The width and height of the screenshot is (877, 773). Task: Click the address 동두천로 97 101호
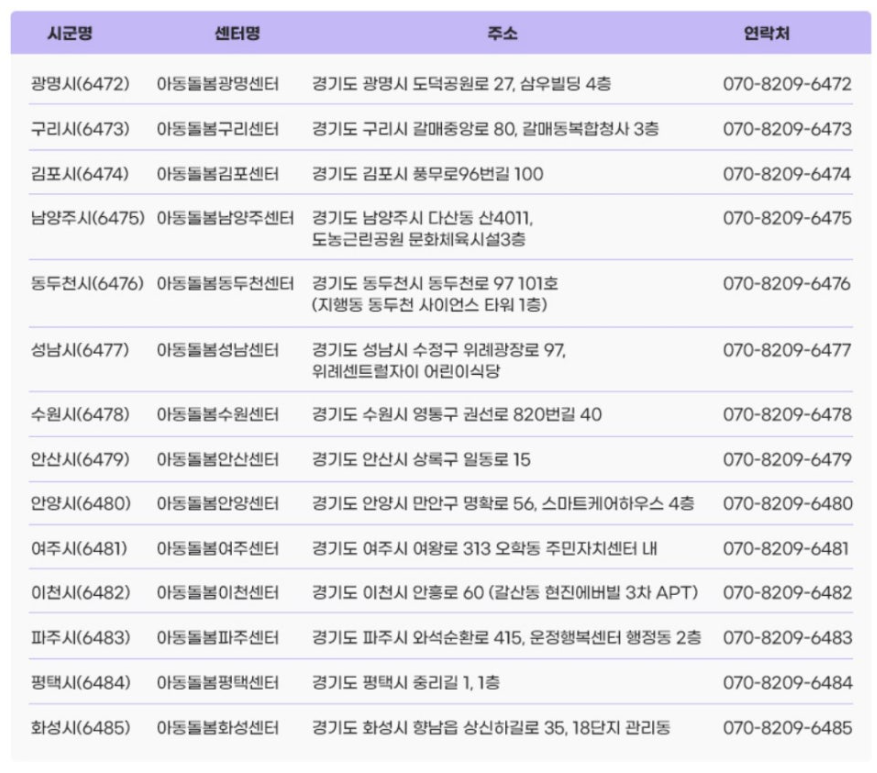(493, 284)
